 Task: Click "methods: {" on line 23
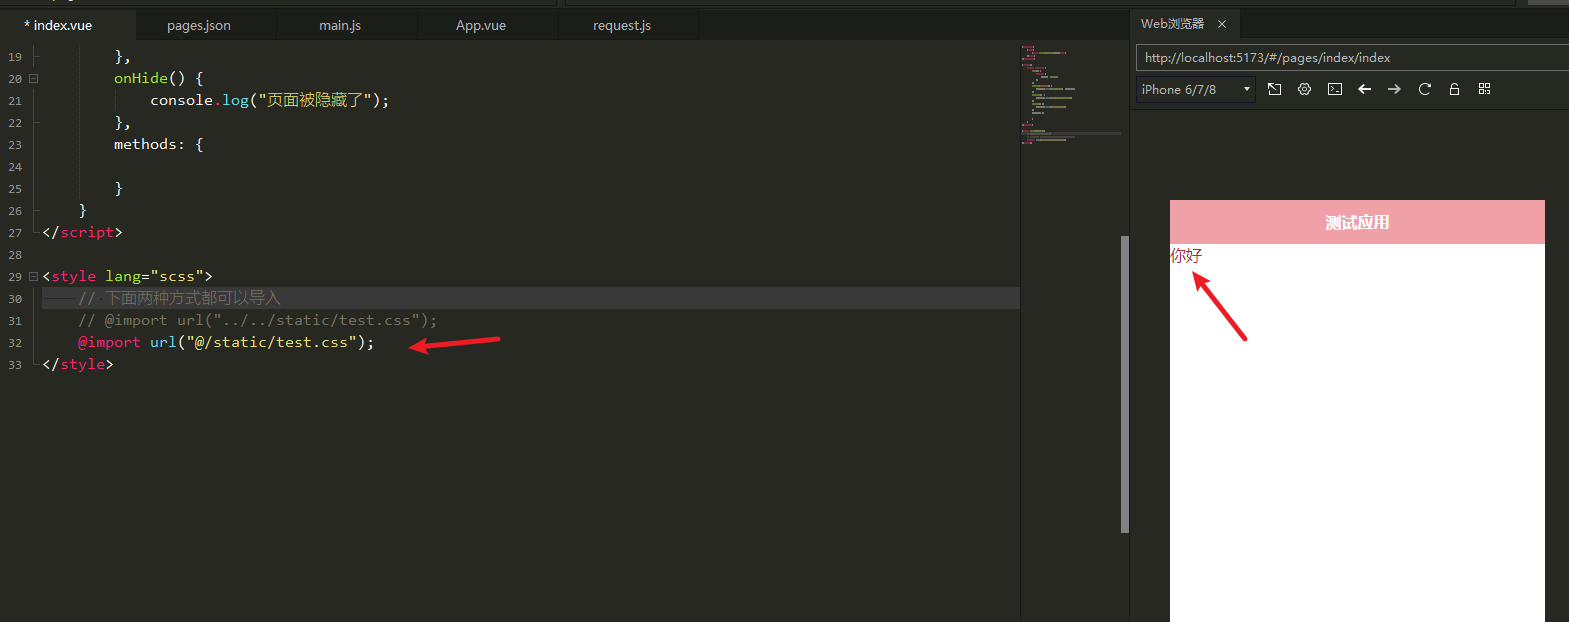pyautogui.click(x=159, y=144)
